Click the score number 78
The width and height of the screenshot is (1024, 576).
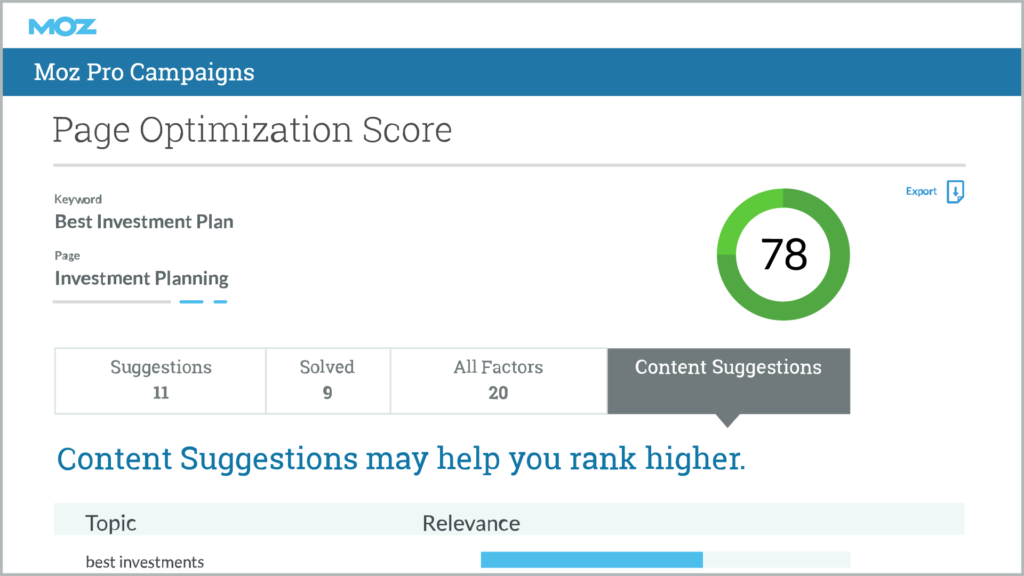[x=783, y=255]
